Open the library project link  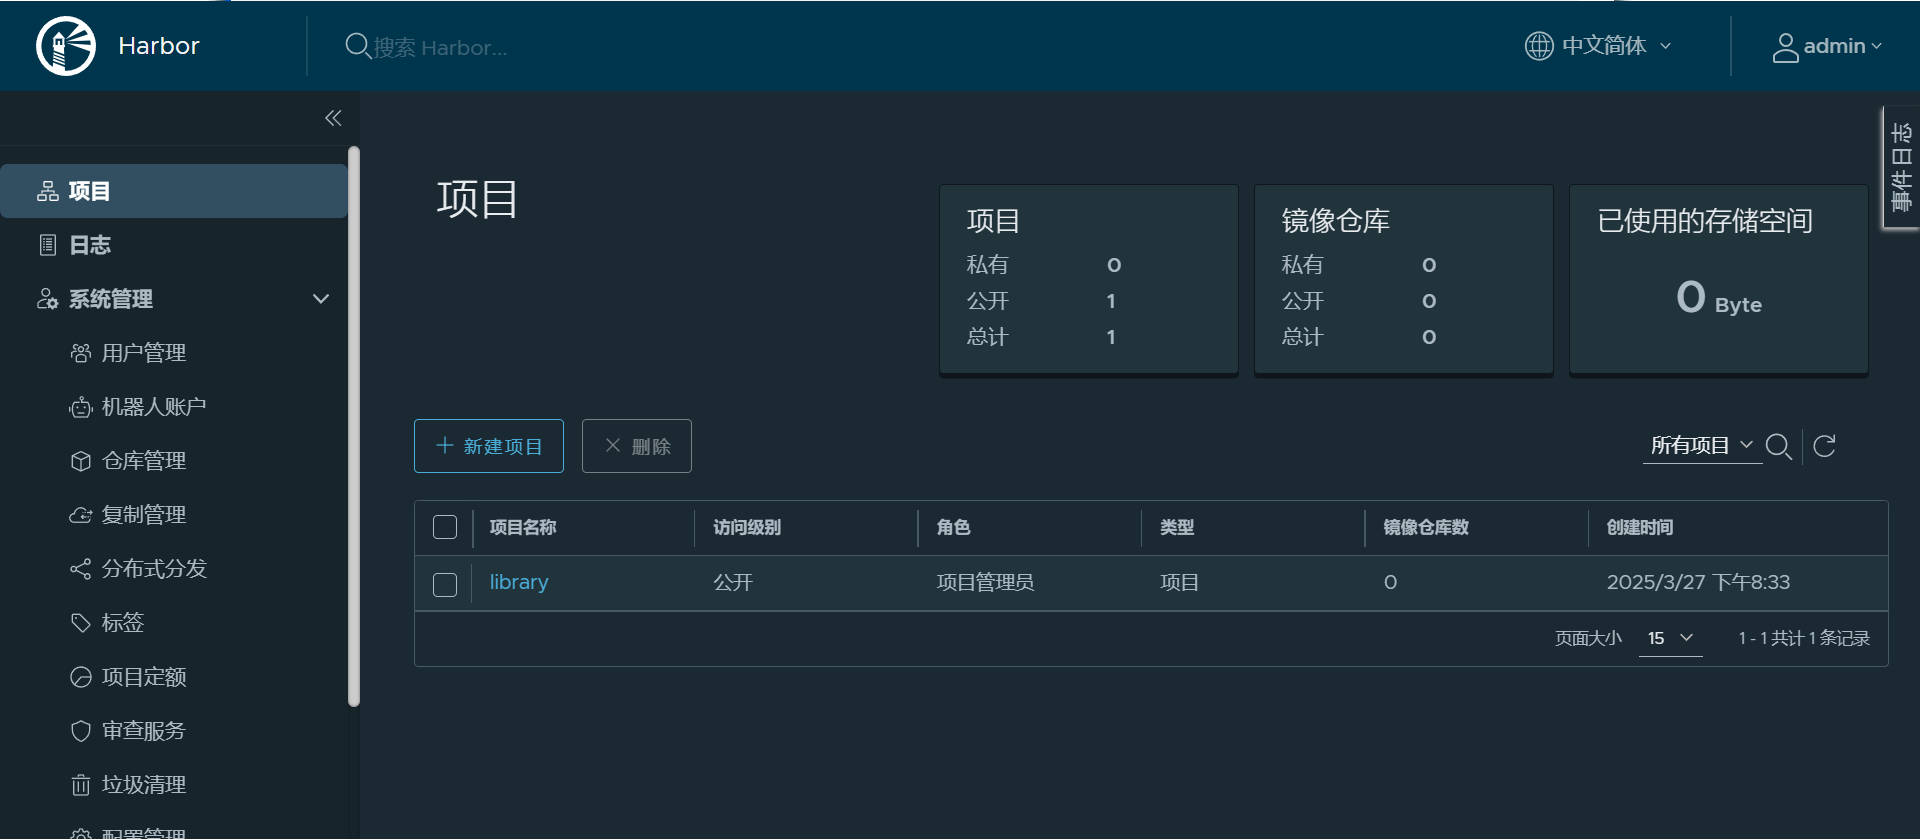(x=519, y=582)
